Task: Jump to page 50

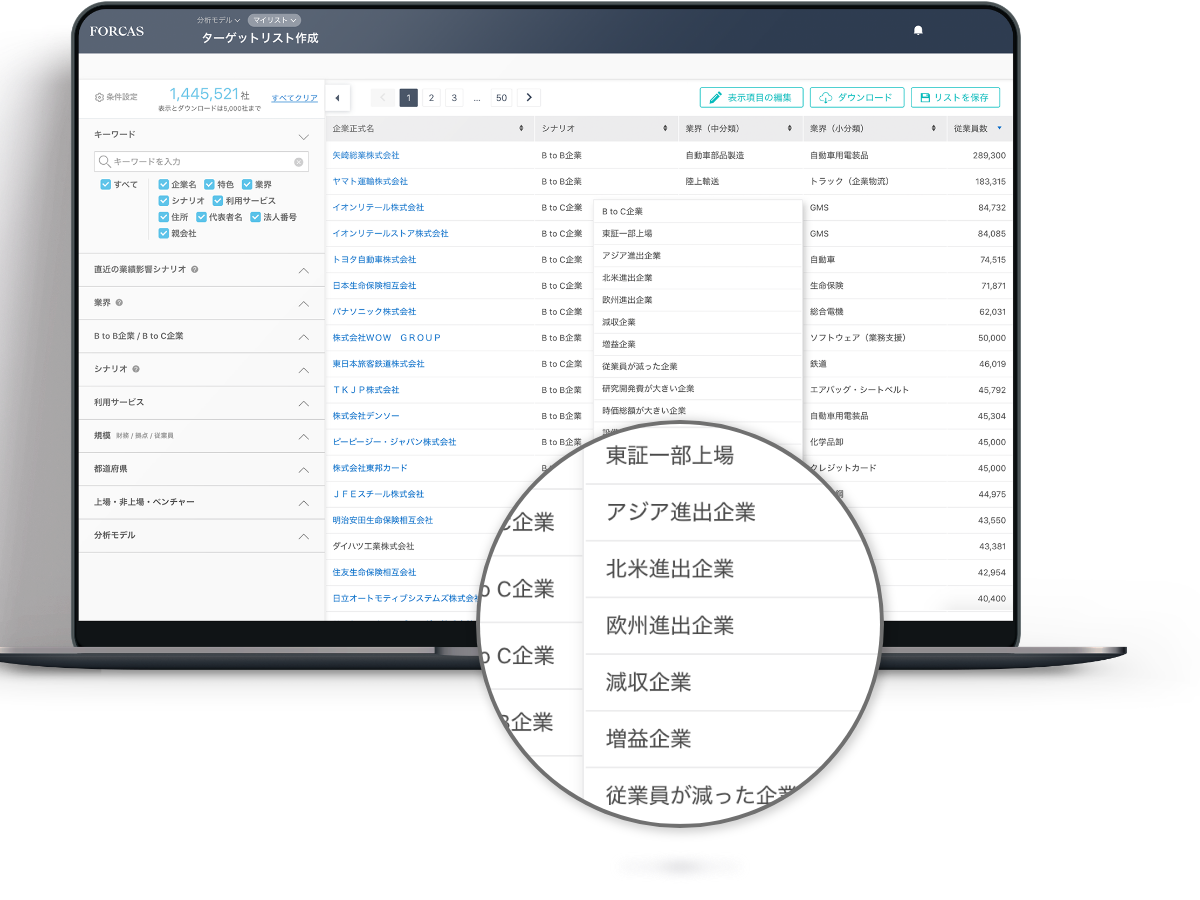Action: (501, 97)
